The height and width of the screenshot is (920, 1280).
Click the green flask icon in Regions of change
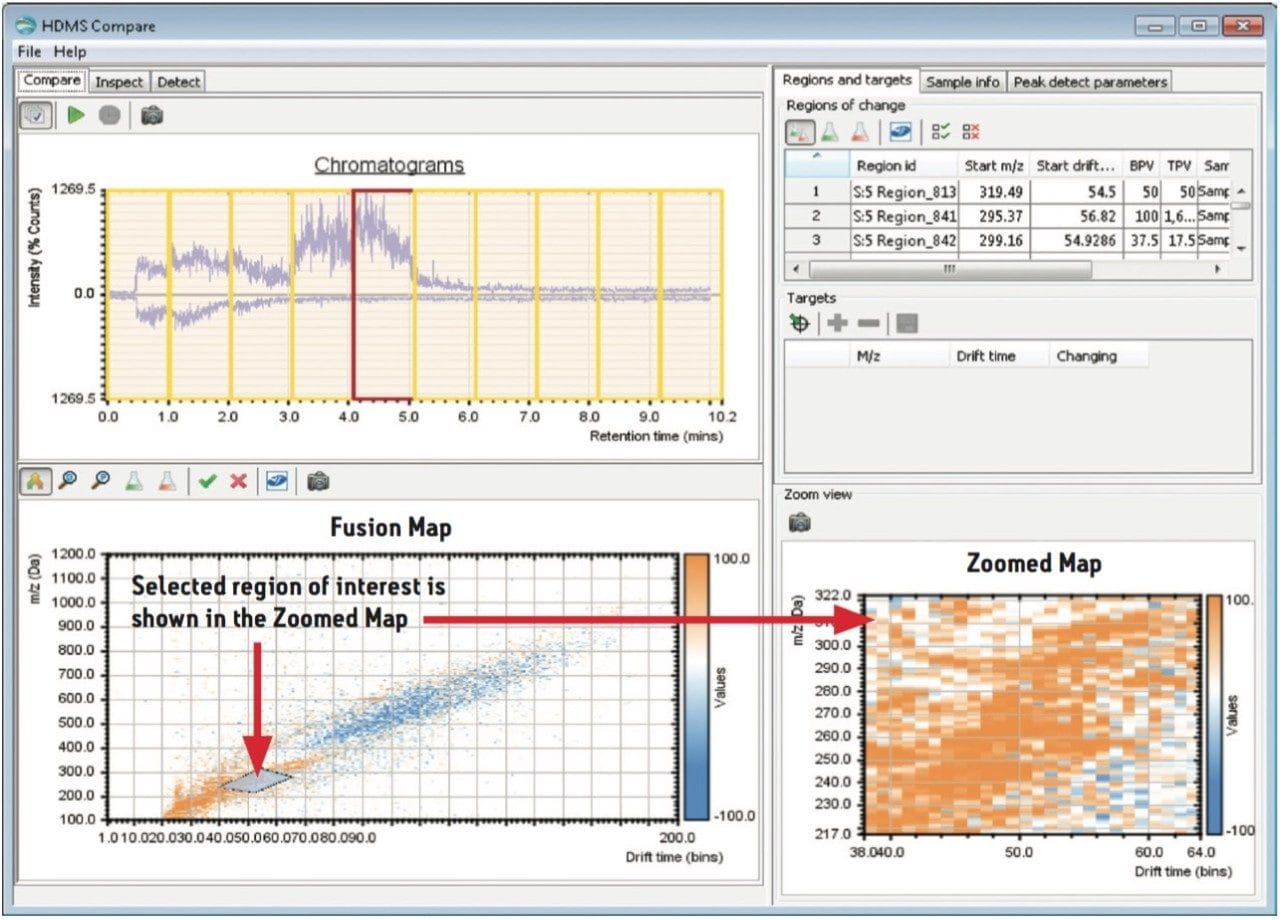tap(830, 131)
